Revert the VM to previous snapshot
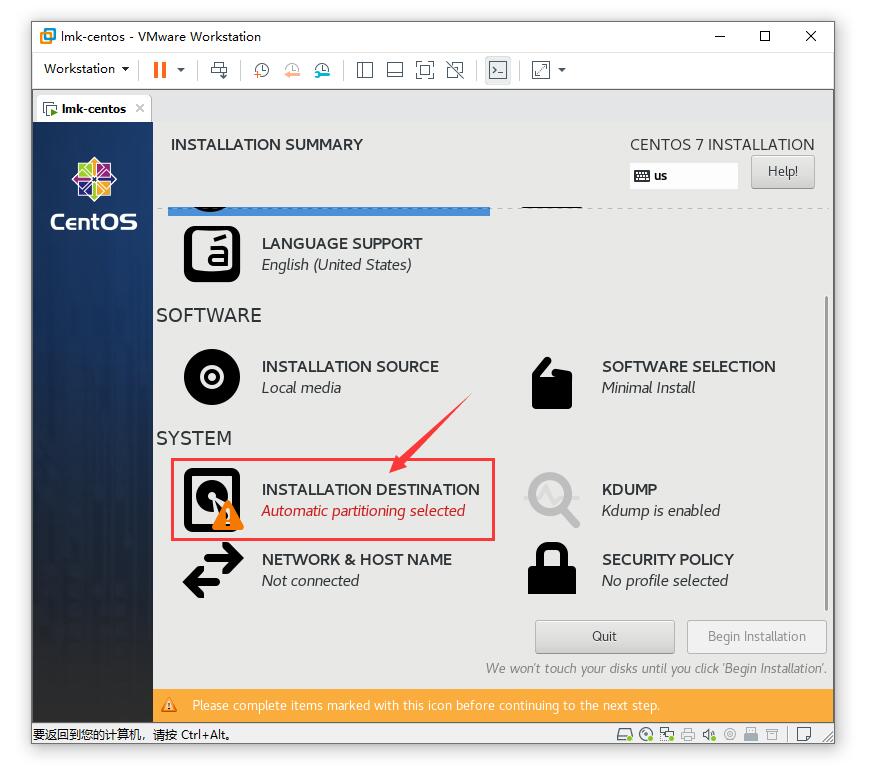 [x=292, y=70]
